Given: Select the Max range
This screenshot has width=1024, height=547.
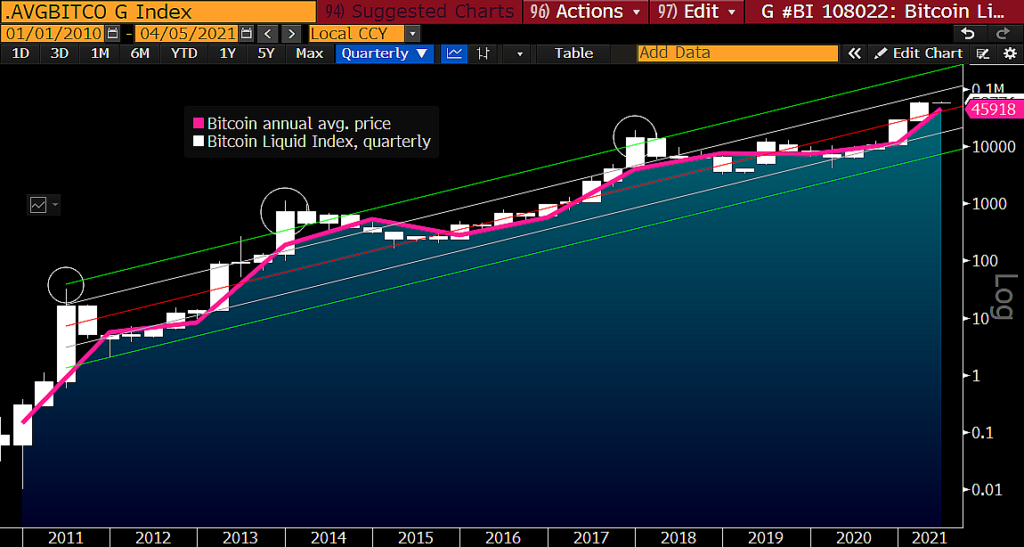Looking at the screenshot, I should tap(309, 54).
